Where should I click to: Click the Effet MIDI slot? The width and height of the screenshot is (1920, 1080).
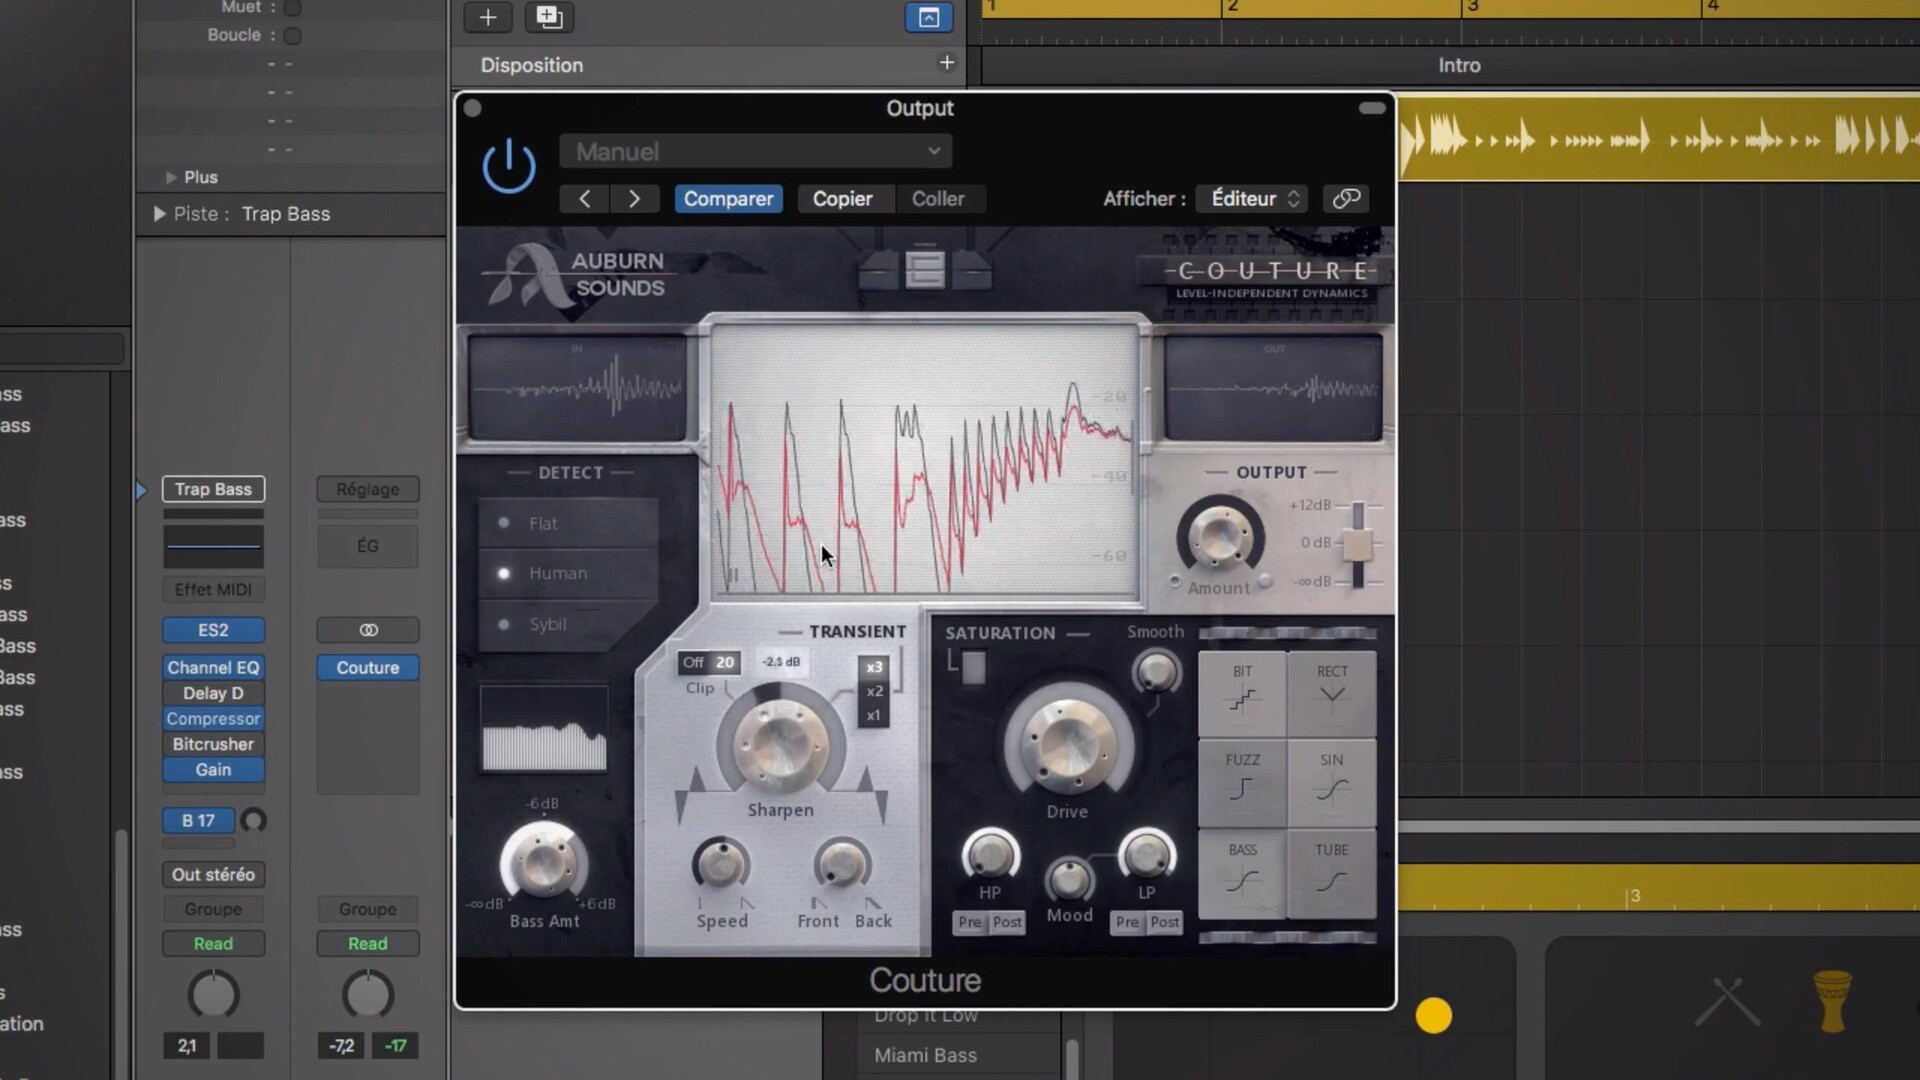tap(213, 589)
